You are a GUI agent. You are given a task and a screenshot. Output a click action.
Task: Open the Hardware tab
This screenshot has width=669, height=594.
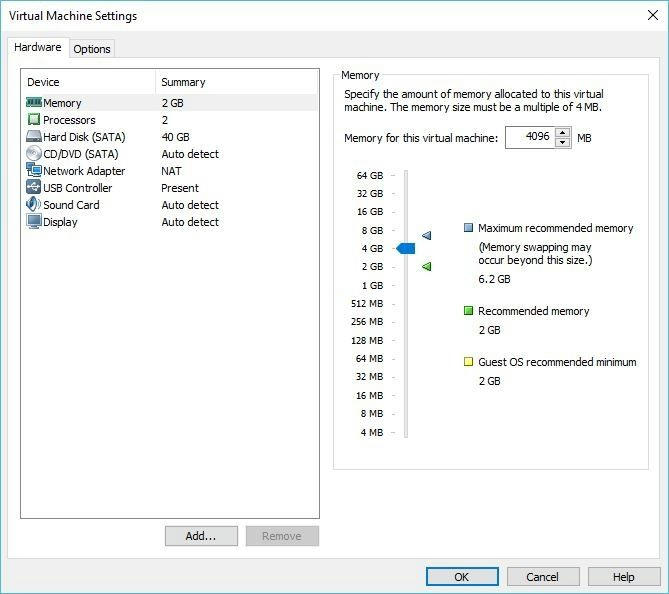click(x=38, y=47)
